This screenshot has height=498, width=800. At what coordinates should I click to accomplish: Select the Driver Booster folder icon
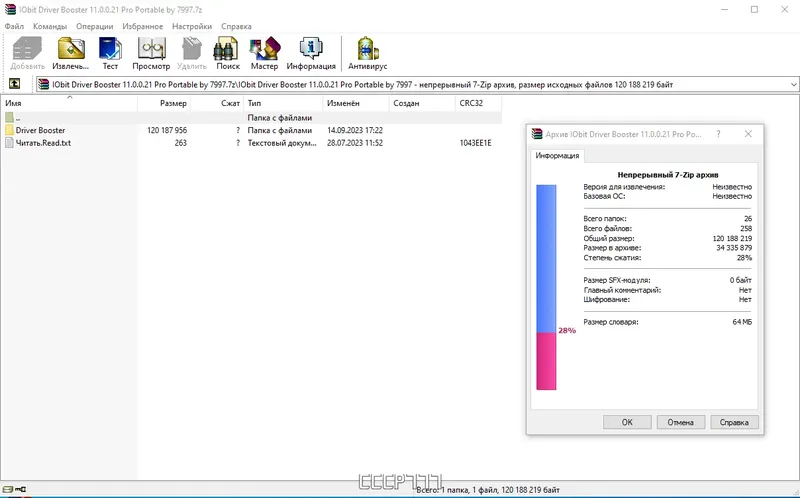[9, 130]
